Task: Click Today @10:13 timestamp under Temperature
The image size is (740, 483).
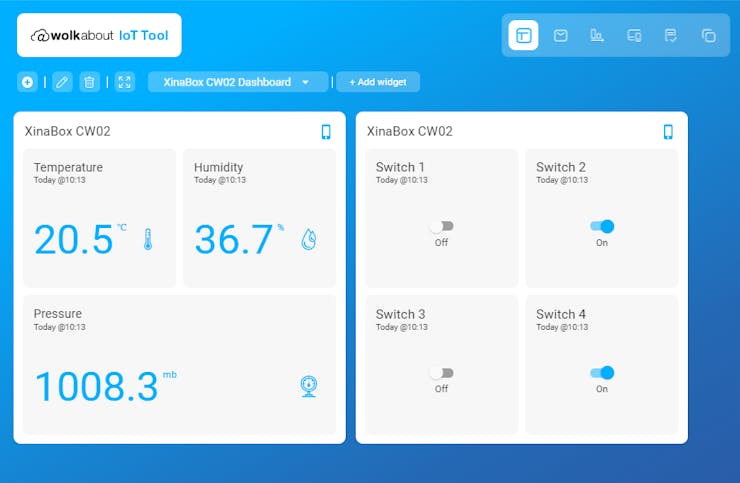Action: tap(59, 180)
